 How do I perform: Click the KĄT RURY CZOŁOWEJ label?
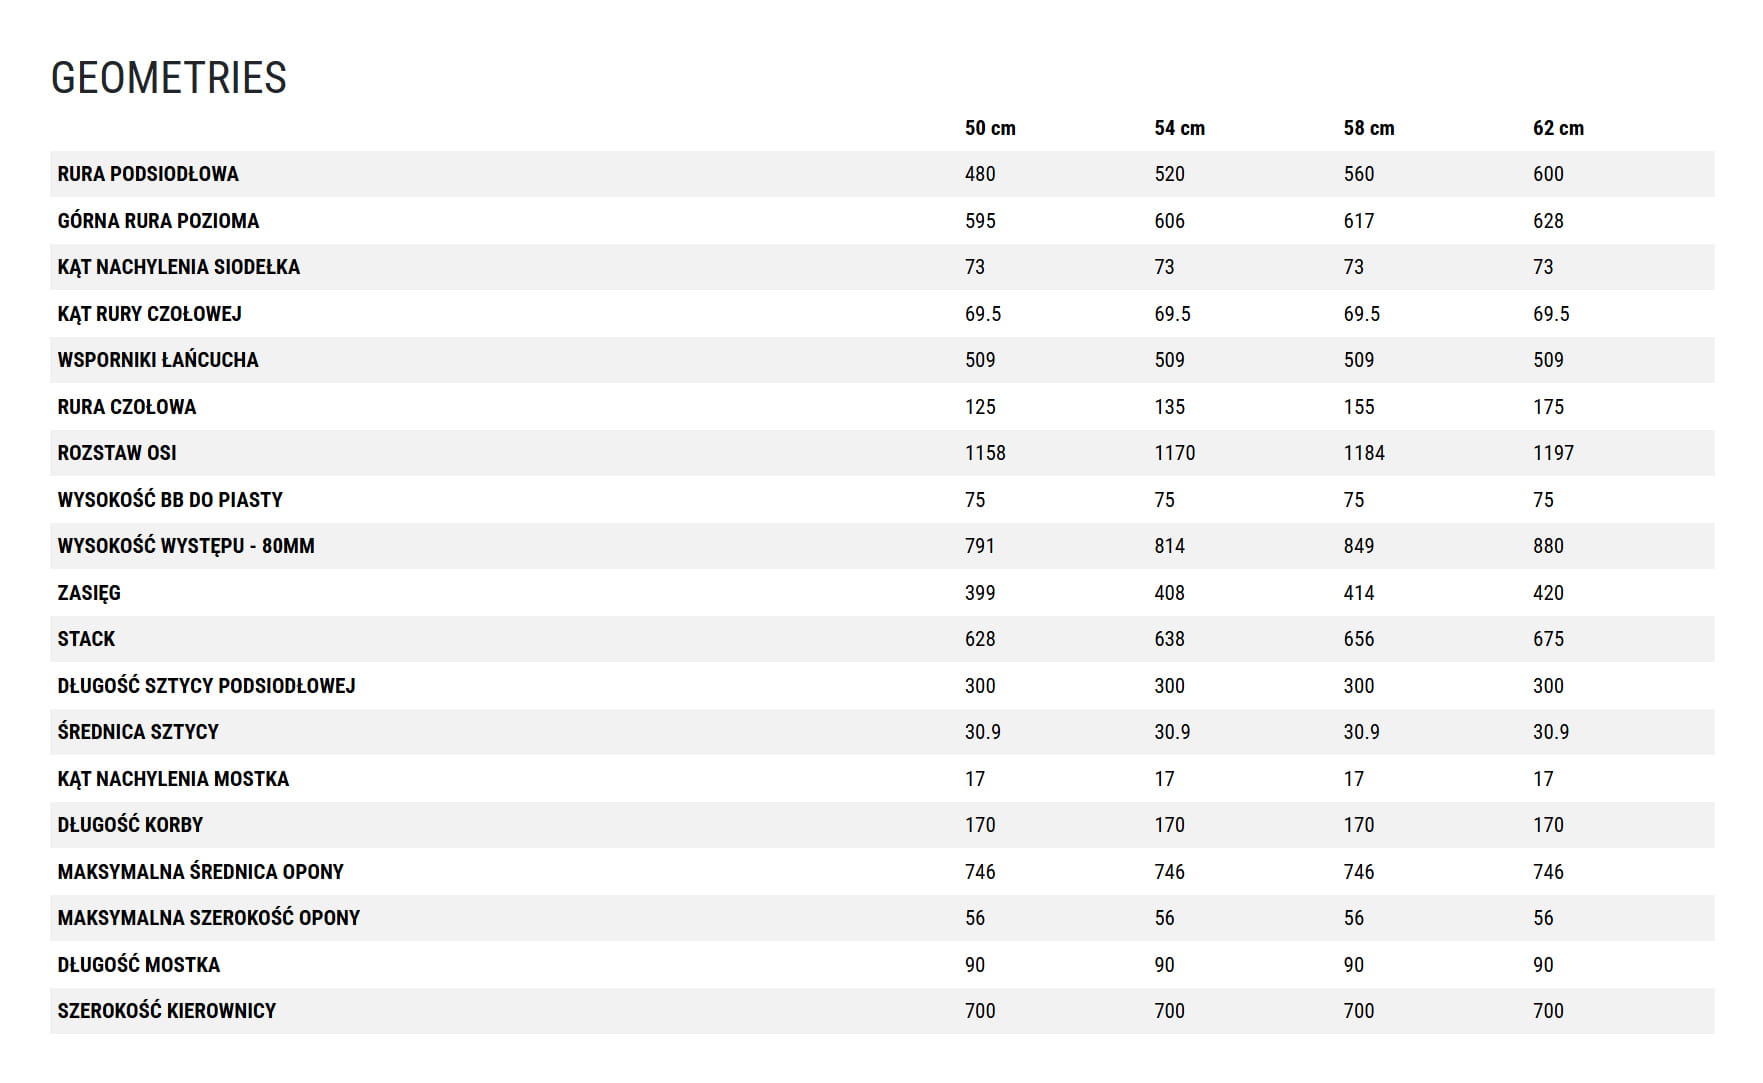[x=149, y=314]
